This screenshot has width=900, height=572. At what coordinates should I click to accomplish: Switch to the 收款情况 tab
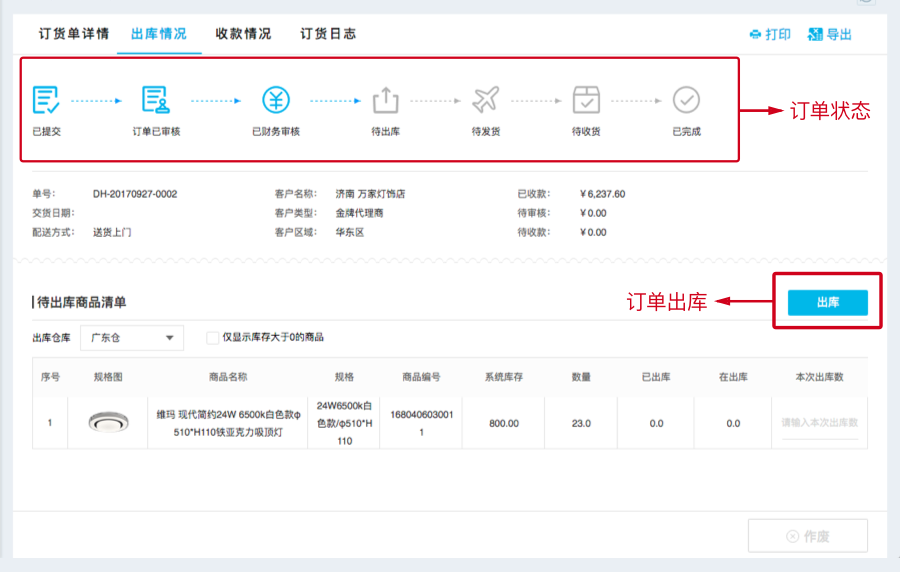(243, 34)
